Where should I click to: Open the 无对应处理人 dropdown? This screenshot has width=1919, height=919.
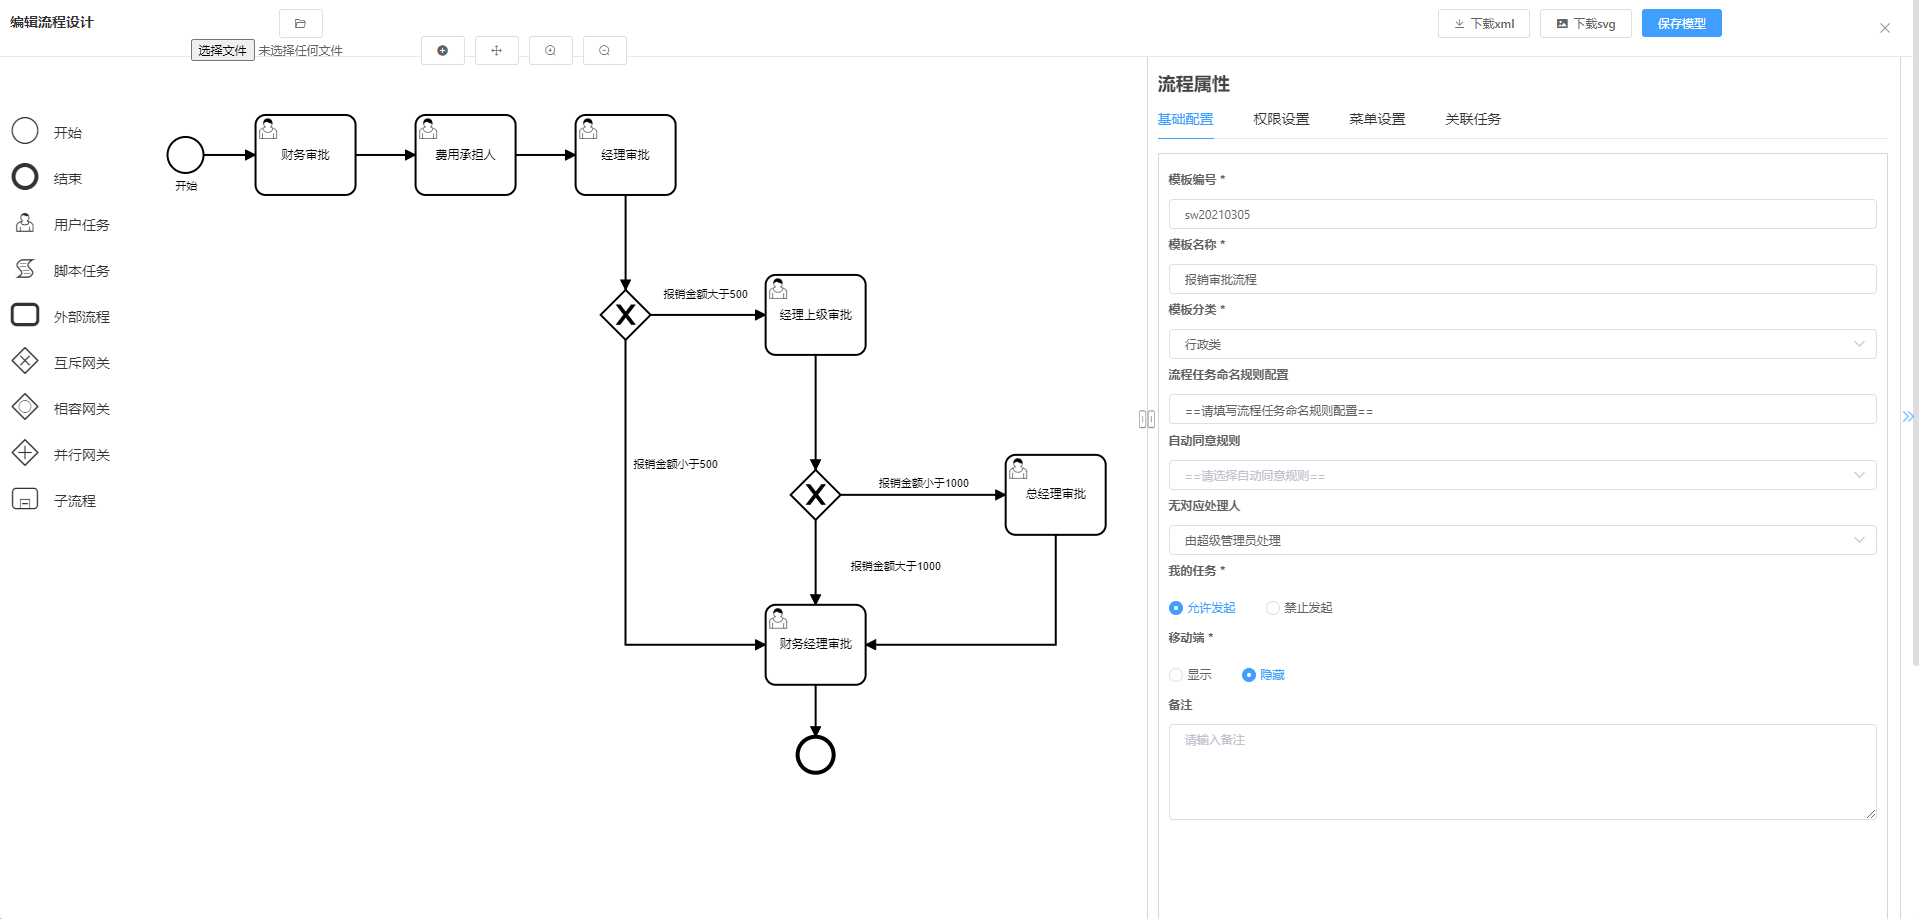point(1522,540)
